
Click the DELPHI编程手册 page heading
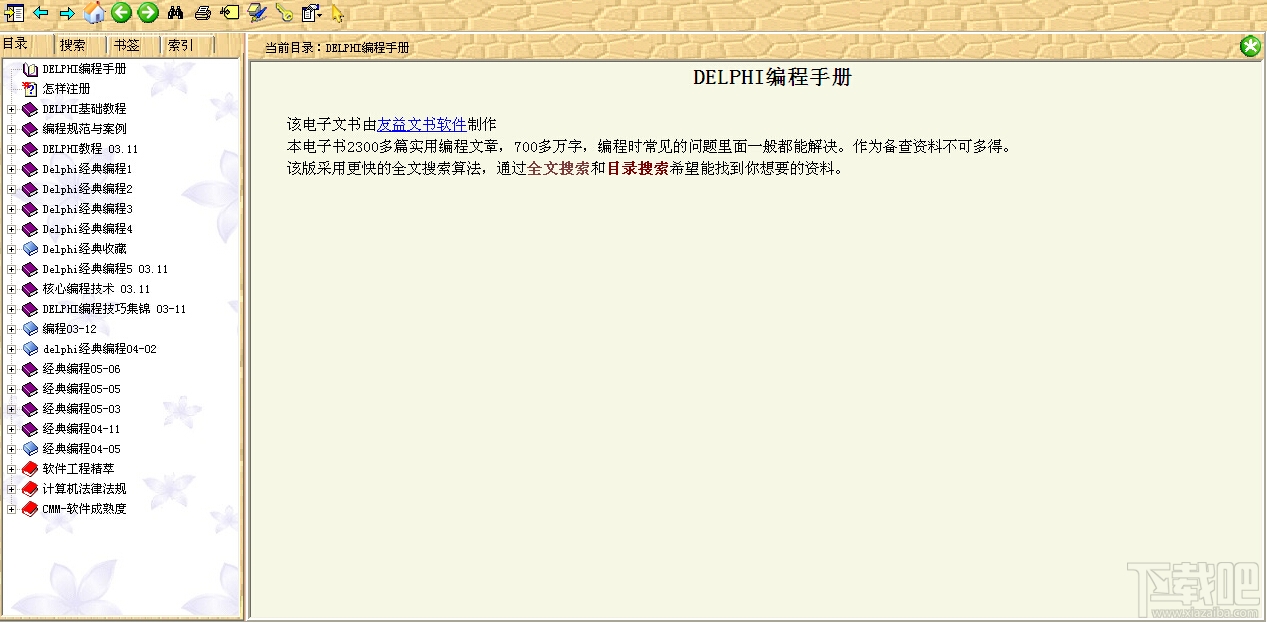pyautogui.click(x=772, y=78)
